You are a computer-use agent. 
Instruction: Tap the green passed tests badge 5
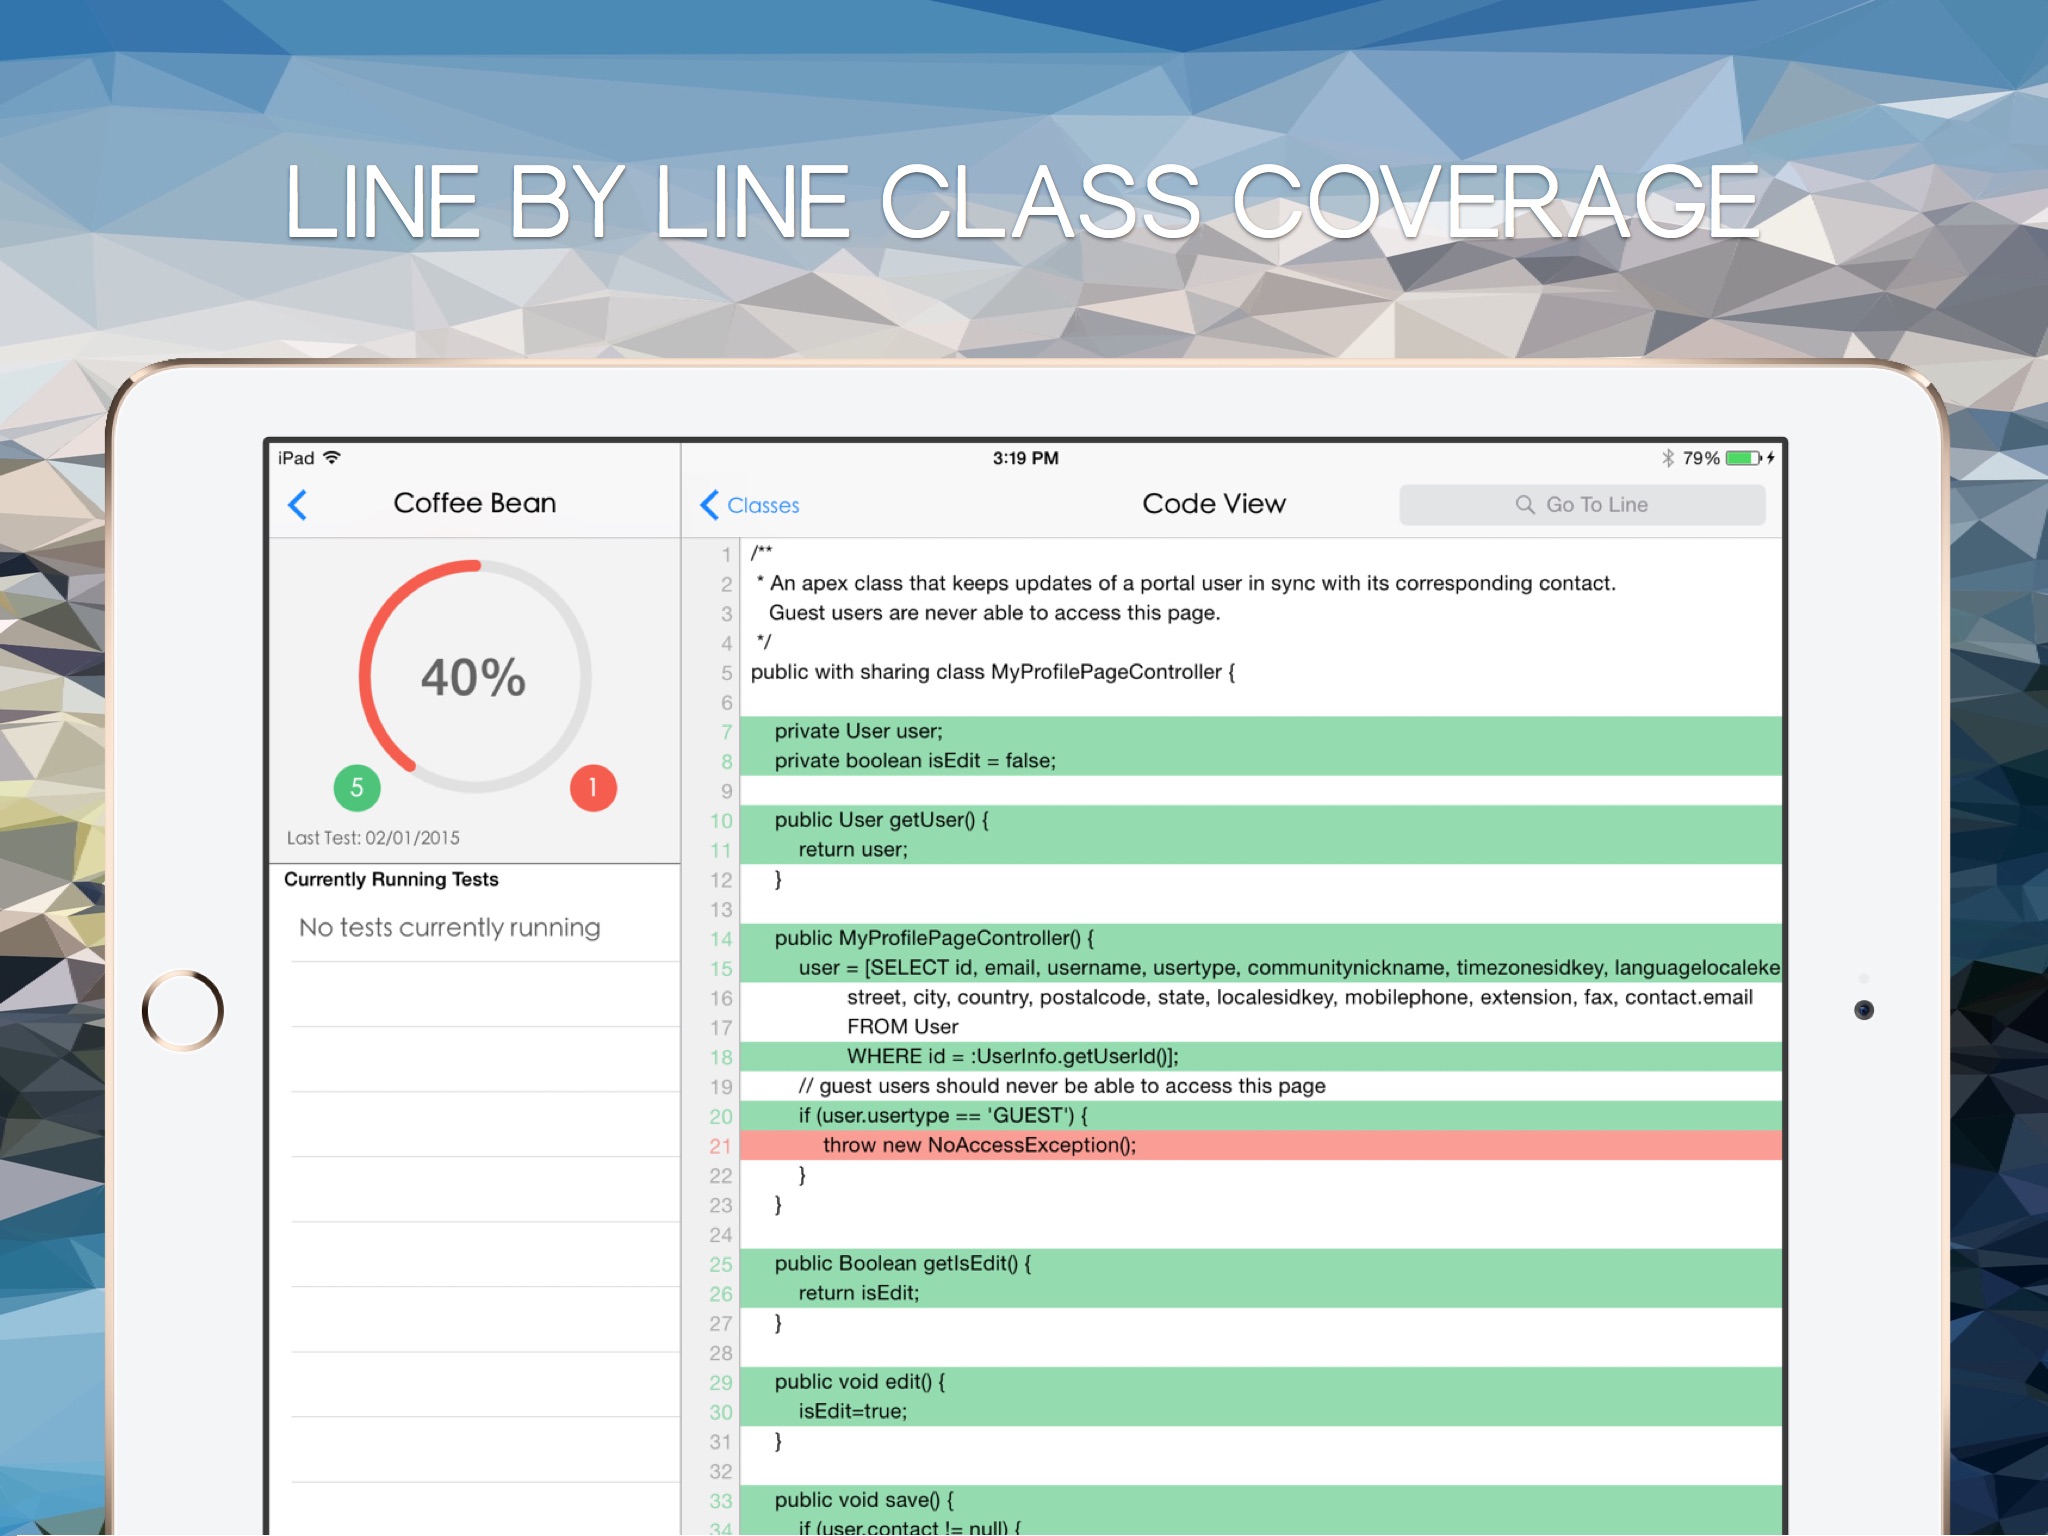click(357, 788)
